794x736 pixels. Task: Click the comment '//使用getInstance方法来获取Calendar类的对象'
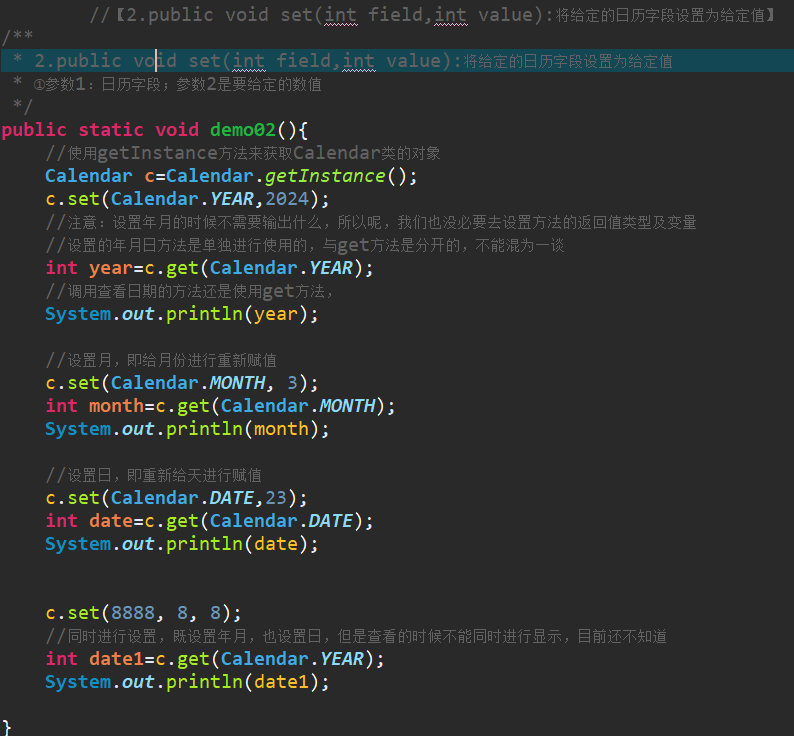pos(243,153)
